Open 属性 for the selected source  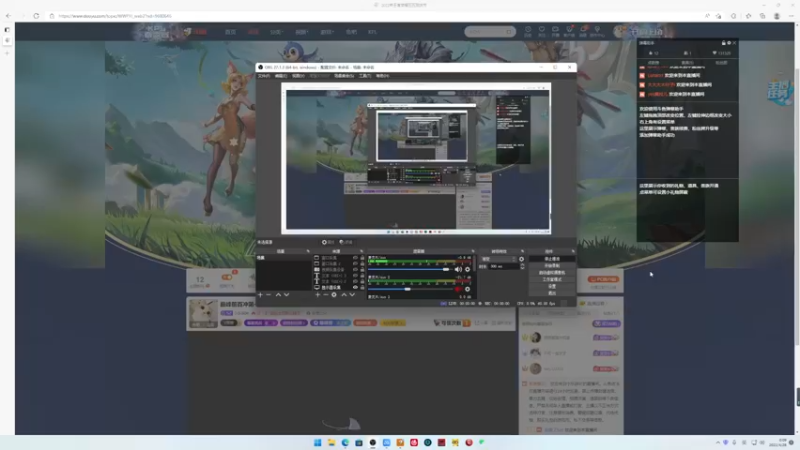(328, 242)
